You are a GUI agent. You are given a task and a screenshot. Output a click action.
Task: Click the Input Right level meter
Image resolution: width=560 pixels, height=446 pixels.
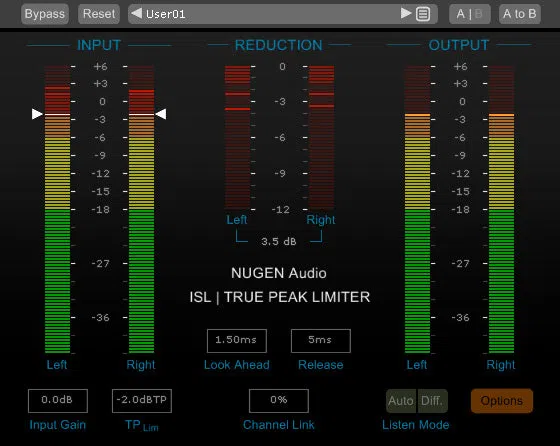tap(141, 209)
